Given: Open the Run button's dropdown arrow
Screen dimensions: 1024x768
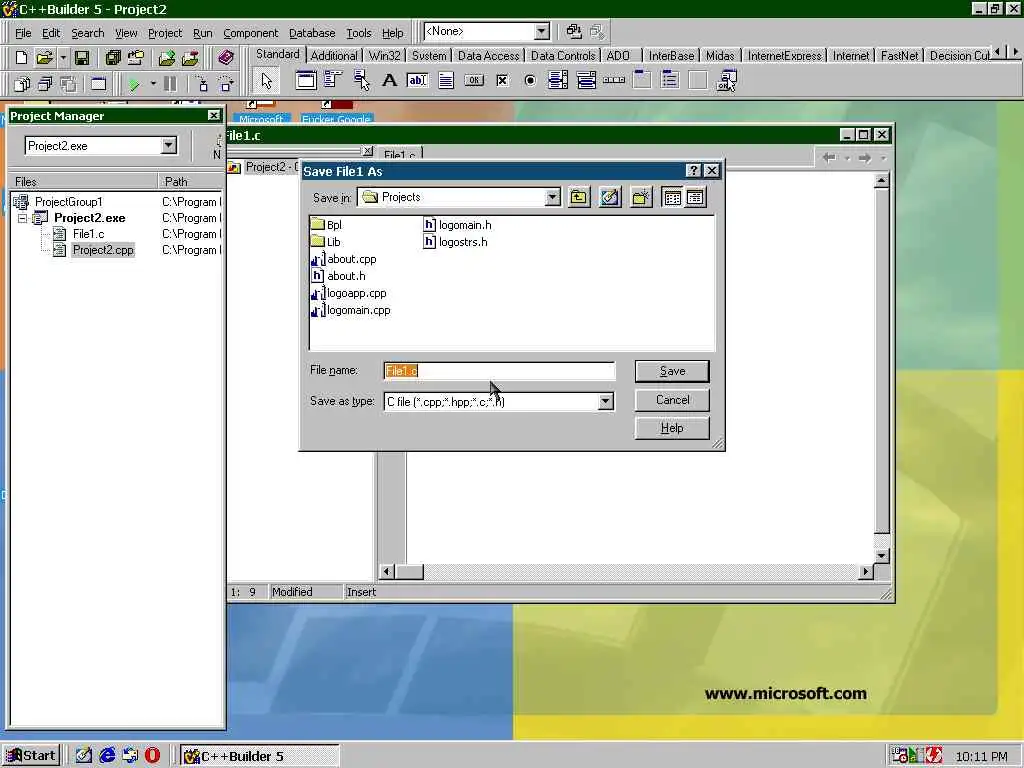Looking at the screenshot, I should [x=153, y=84].
